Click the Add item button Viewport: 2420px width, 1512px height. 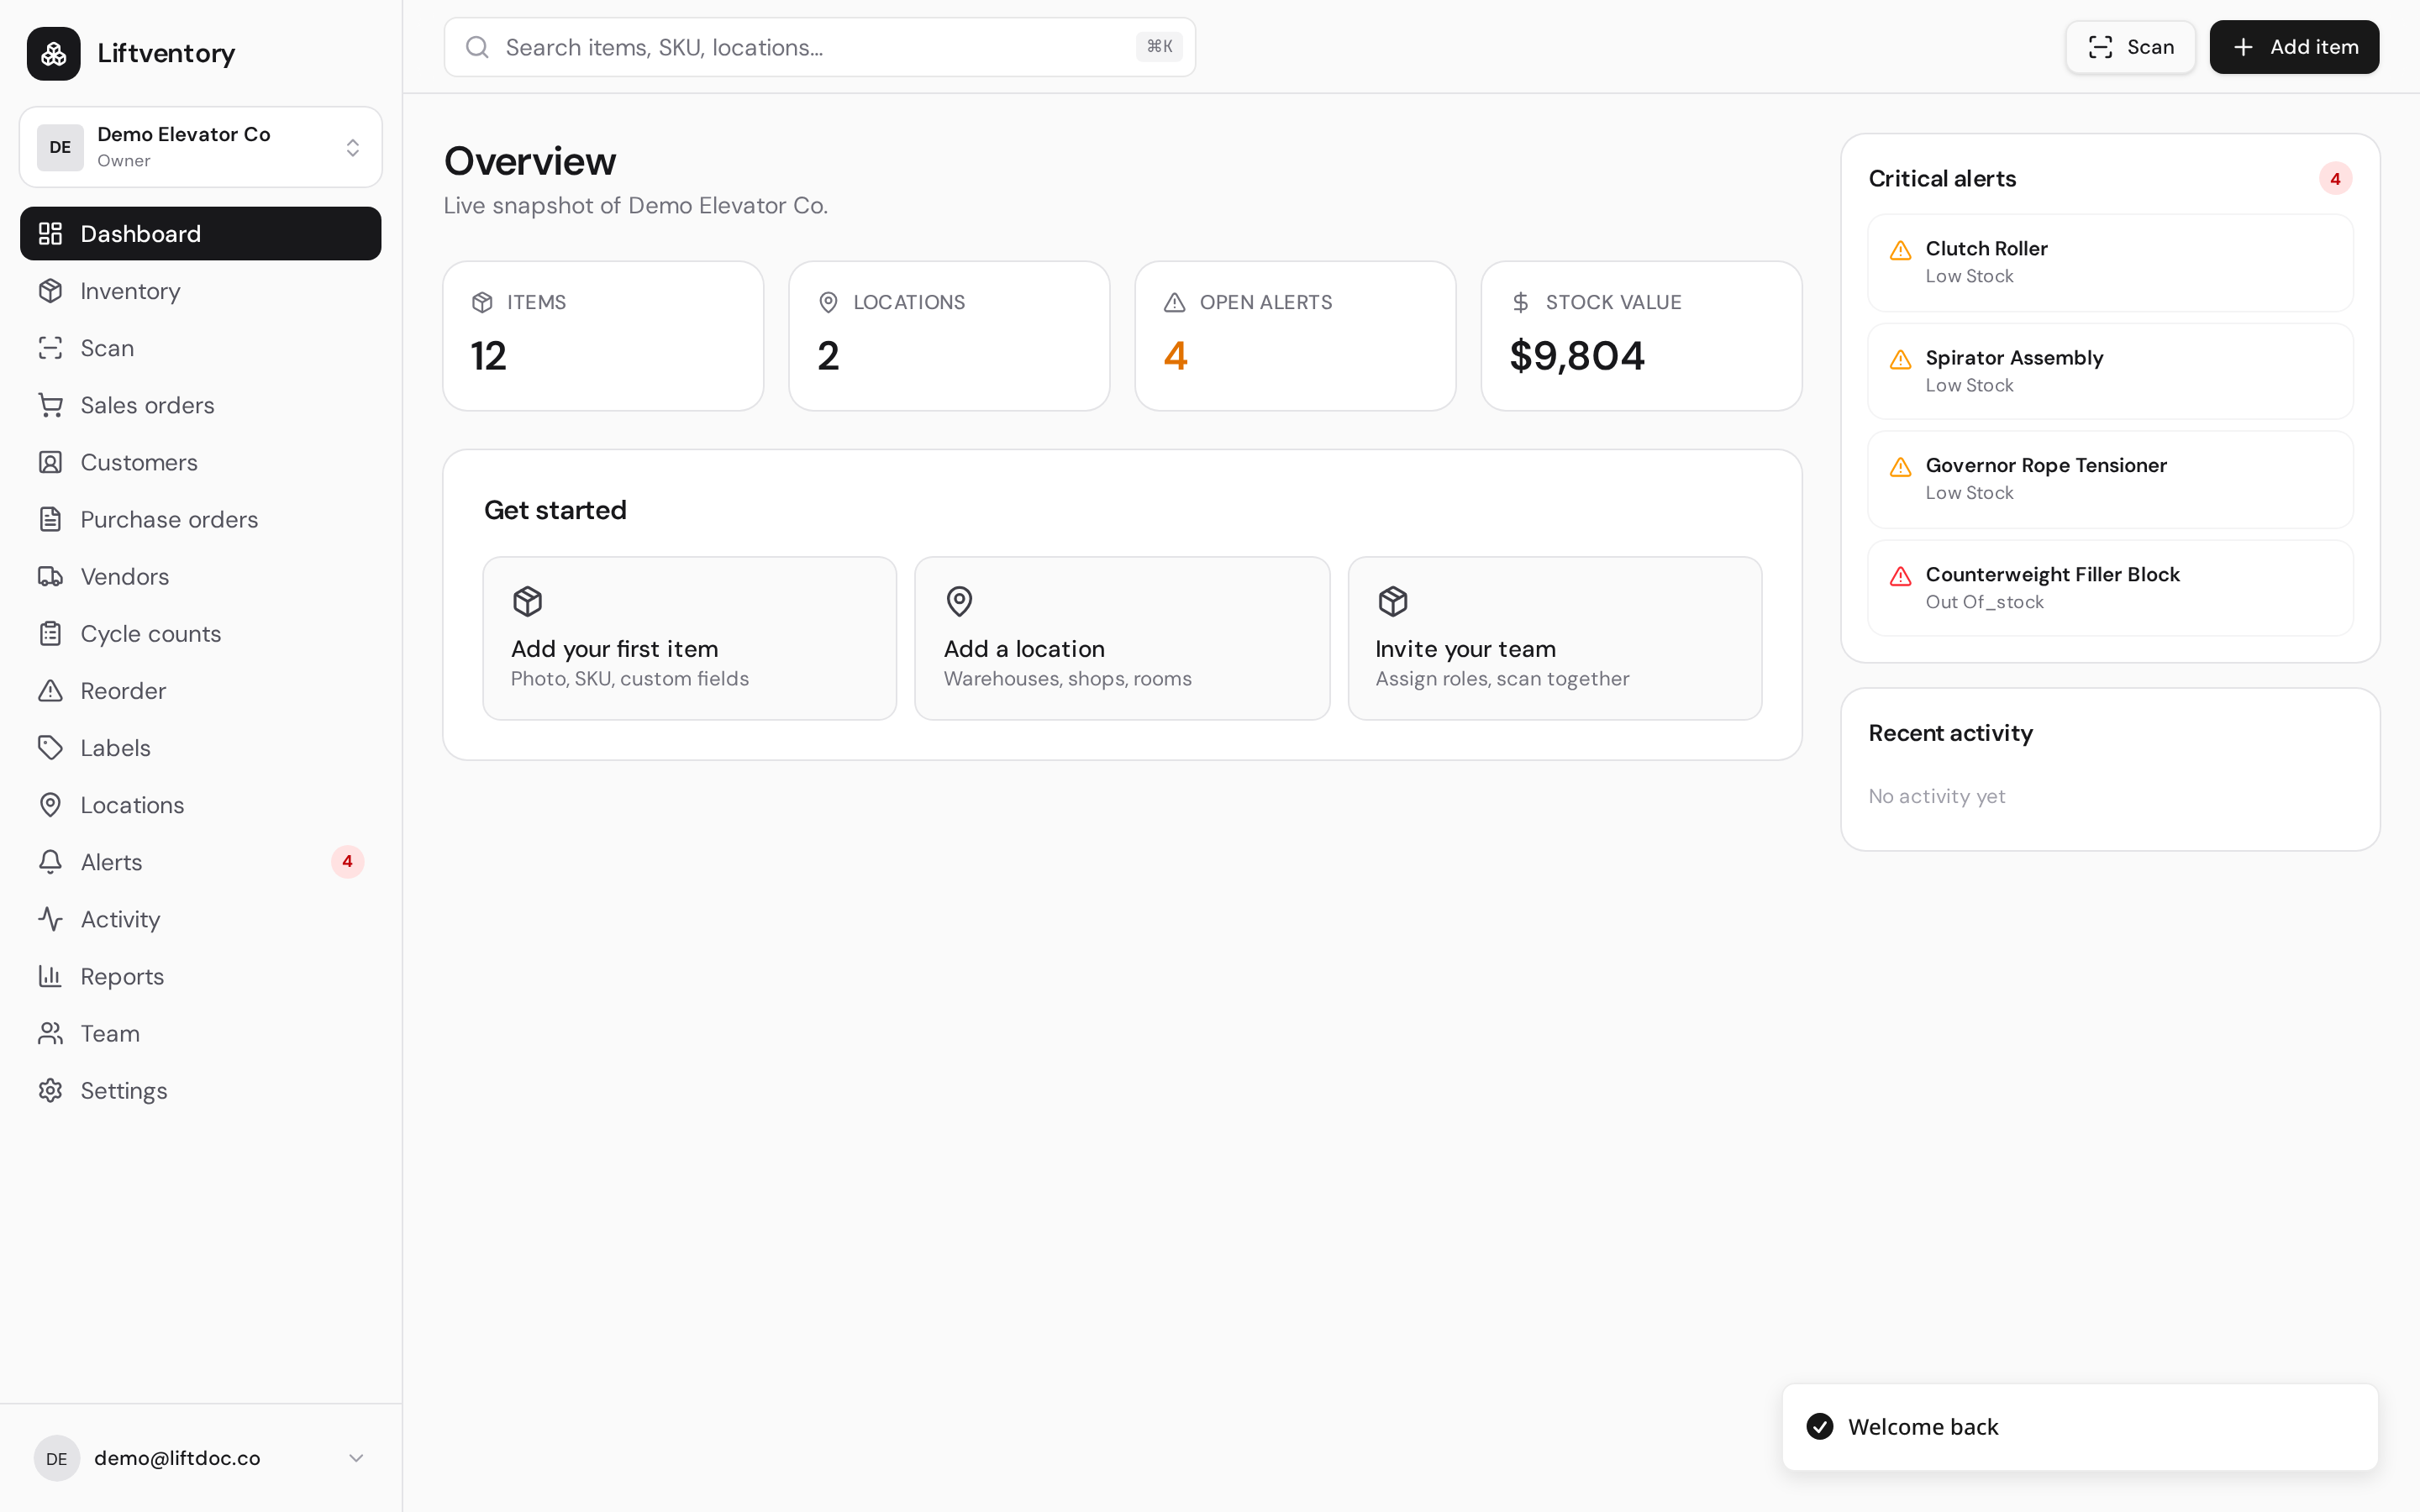[x=2294, y=47]
